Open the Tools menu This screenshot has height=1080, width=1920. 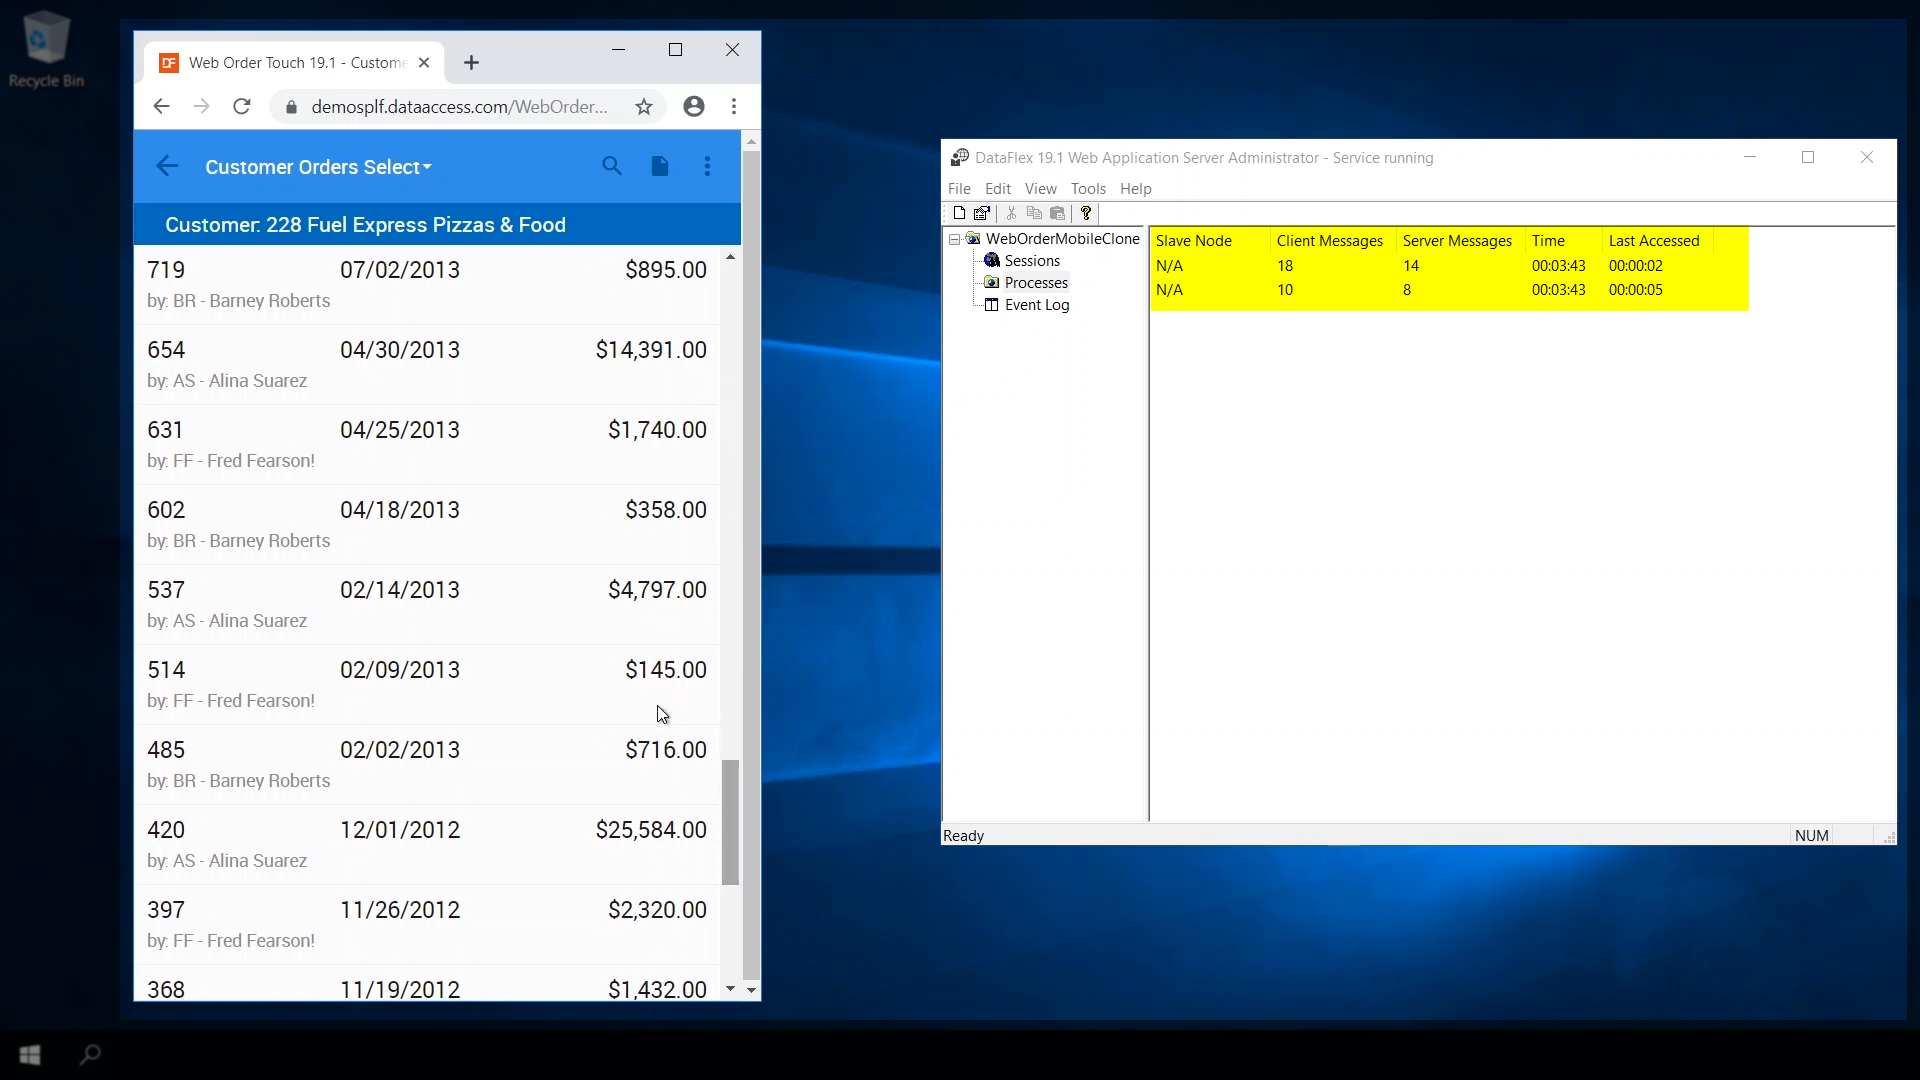pos(1088,189)
